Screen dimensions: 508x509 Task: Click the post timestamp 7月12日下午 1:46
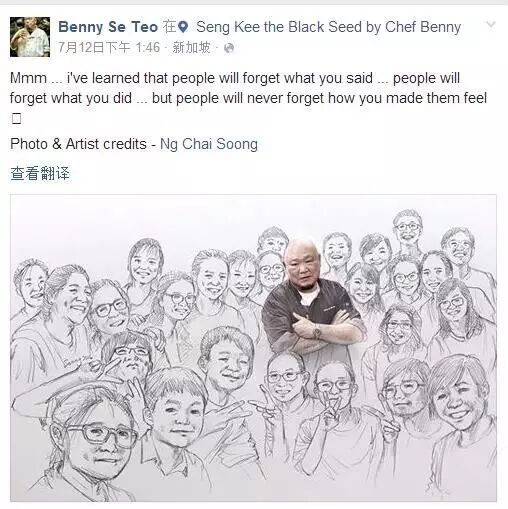pos(109,48)
